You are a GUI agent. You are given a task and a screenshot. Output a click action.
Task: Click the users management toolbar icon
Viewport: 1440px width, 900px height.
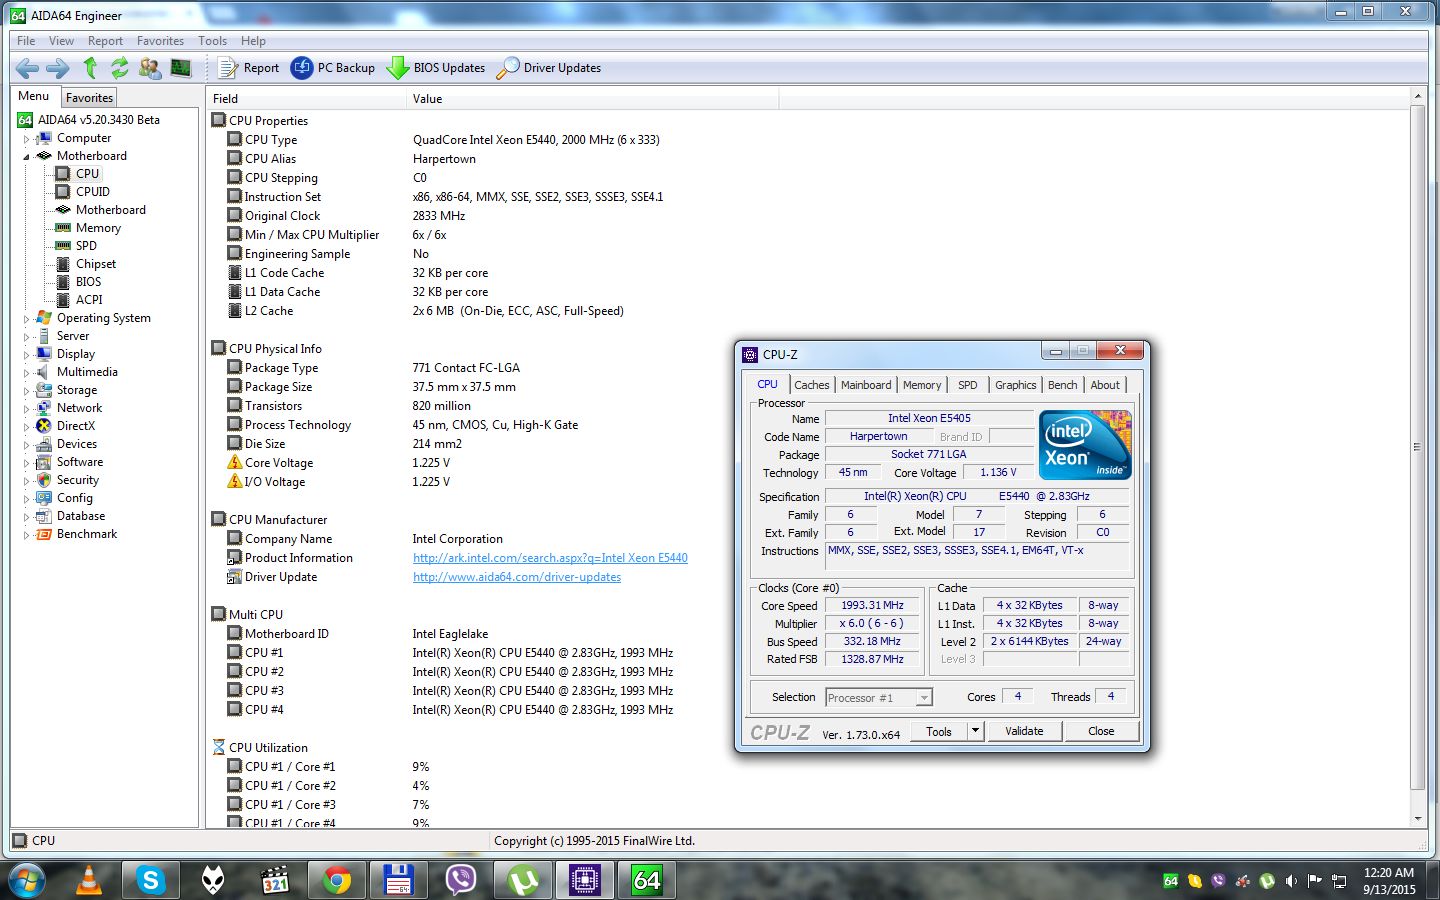[x=150, y=68]
